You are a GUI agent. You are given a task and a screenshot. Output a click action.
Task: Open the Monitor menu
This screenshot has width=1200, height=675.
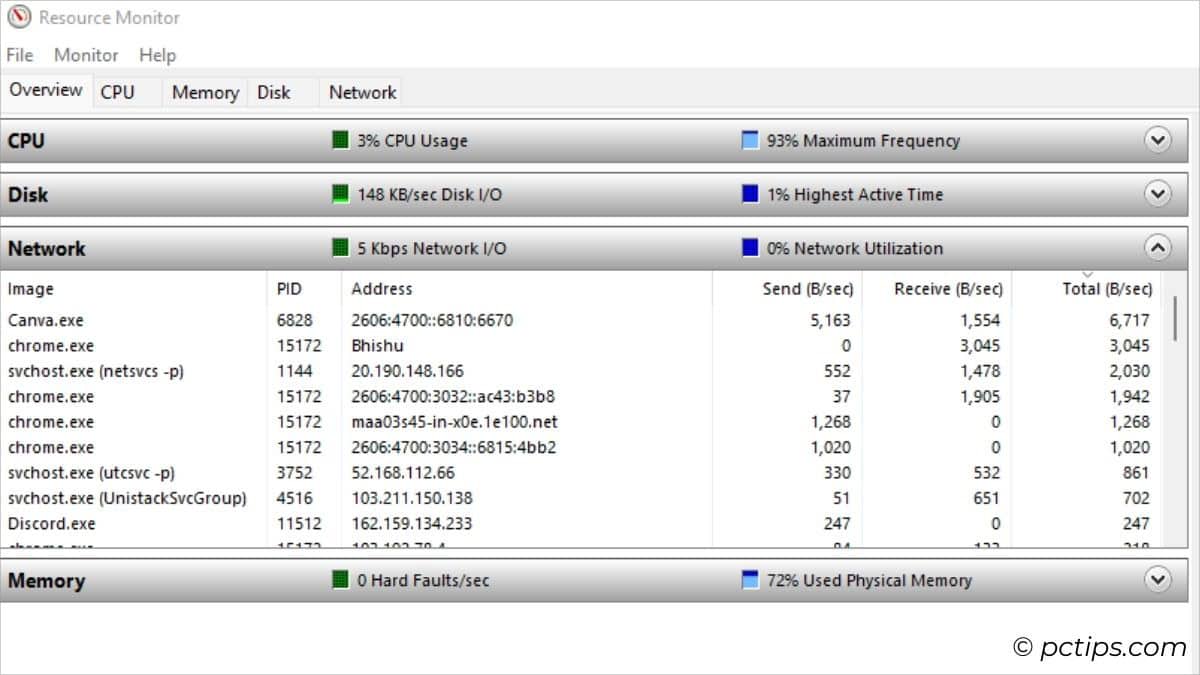pyautogui.click(x=85, y=55)
